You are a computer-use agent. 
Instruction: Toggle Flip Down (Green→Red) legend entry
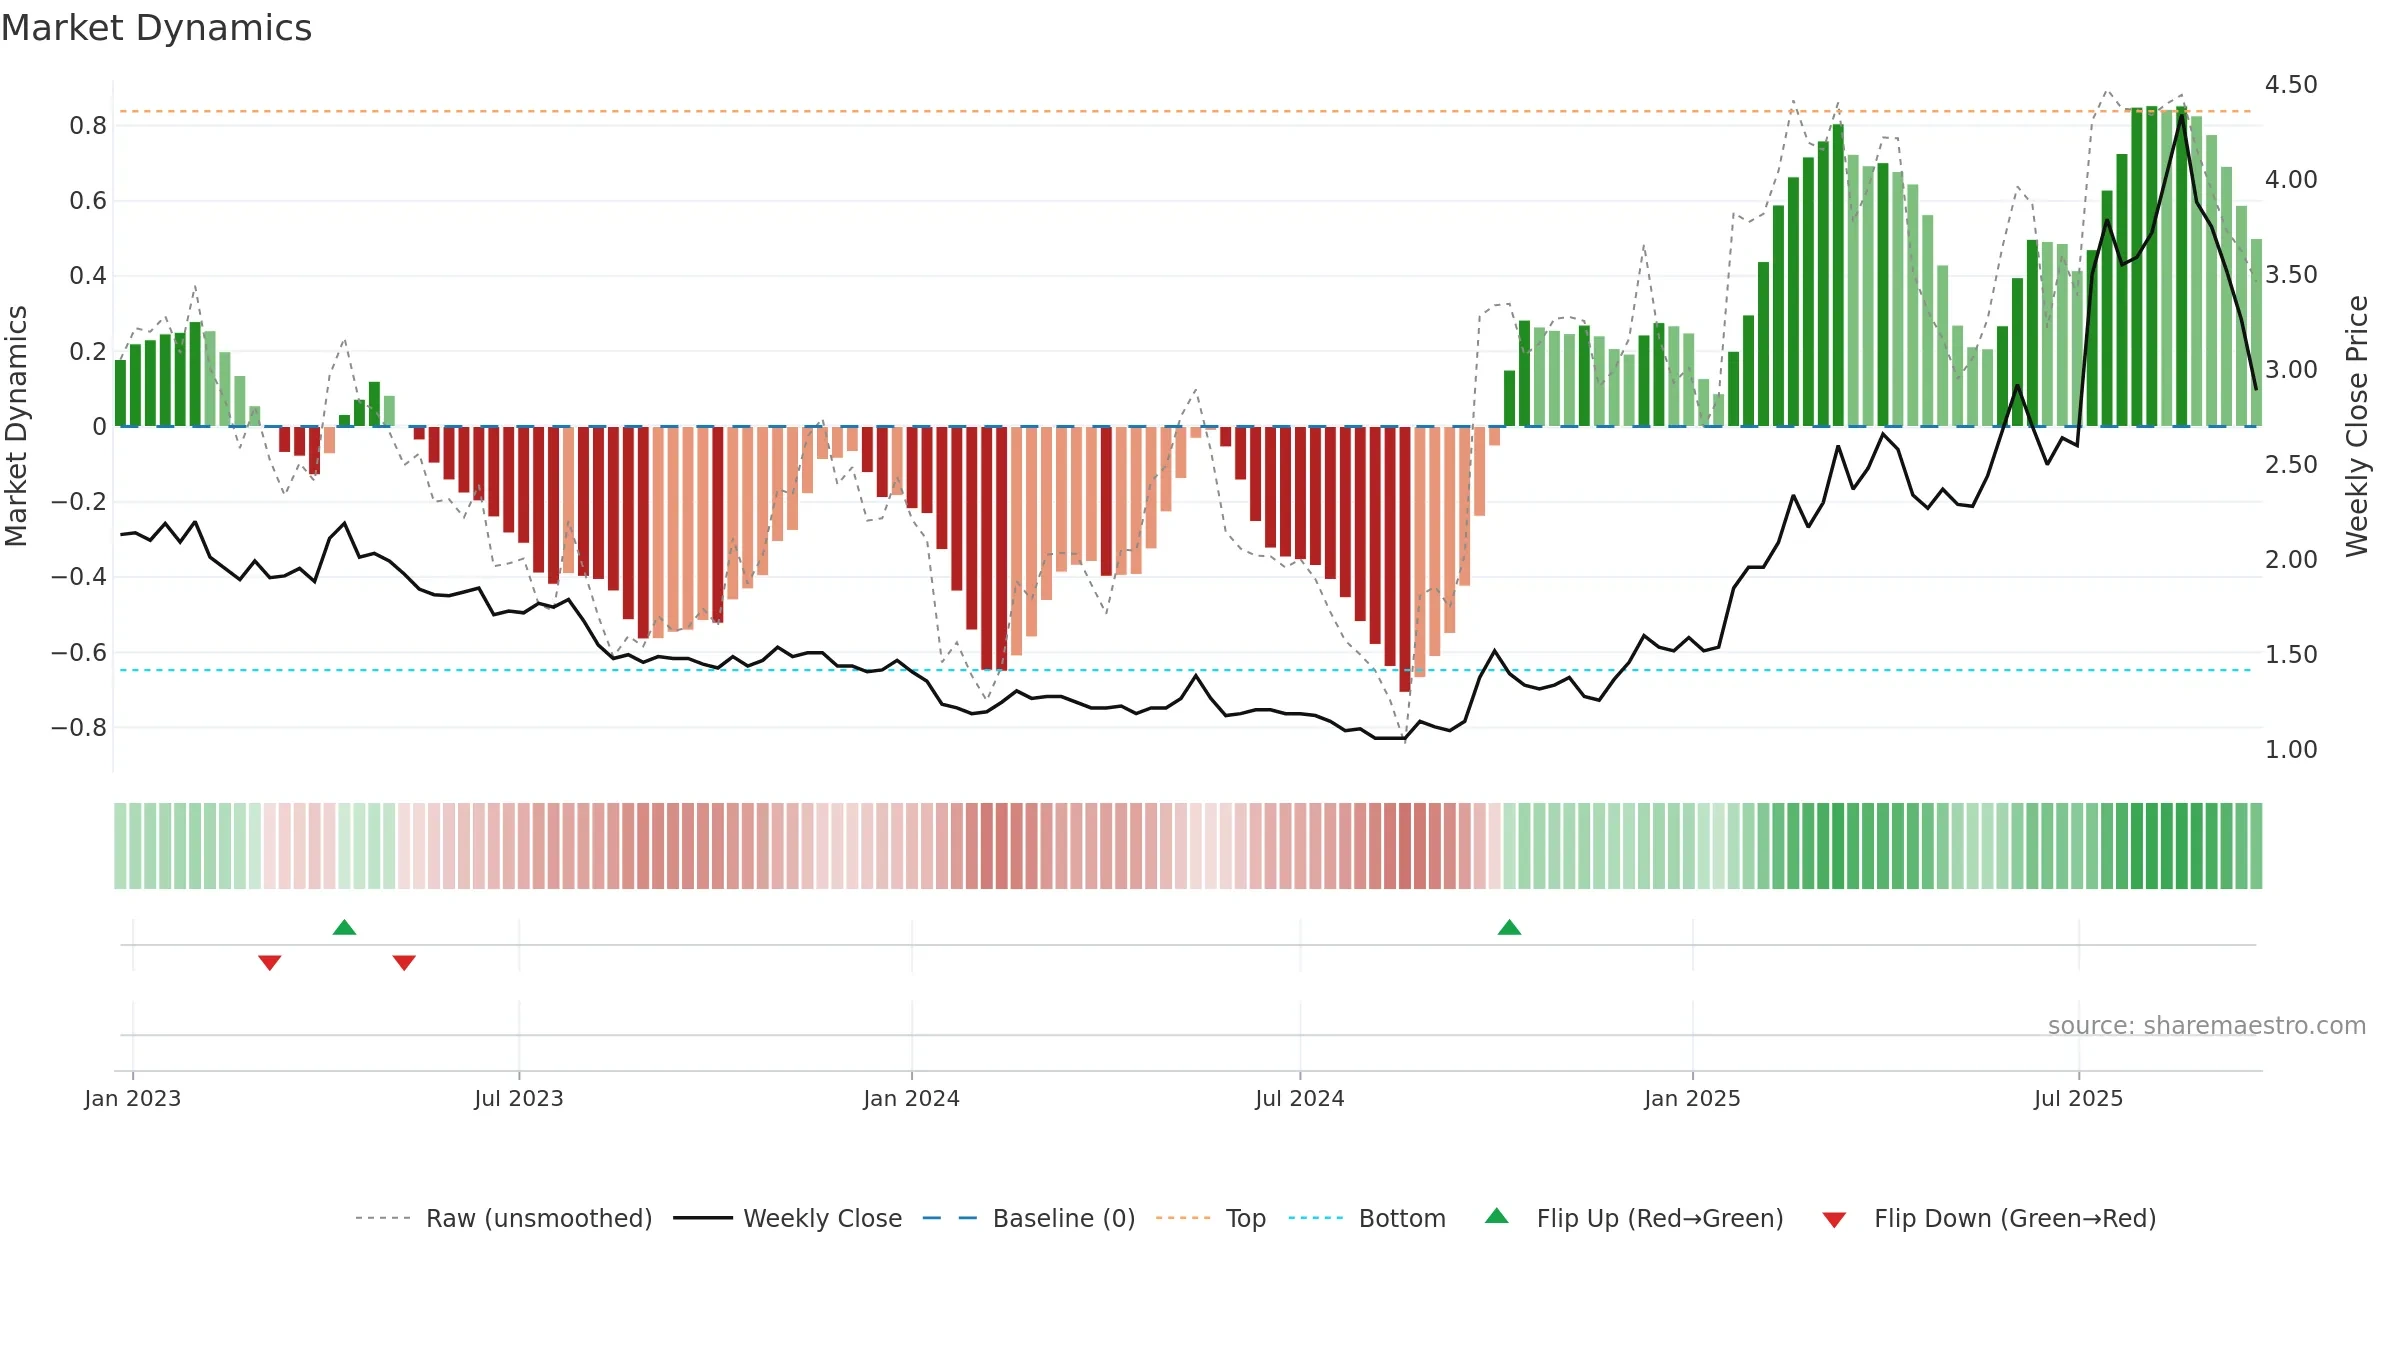[x=1989, y=1218]
